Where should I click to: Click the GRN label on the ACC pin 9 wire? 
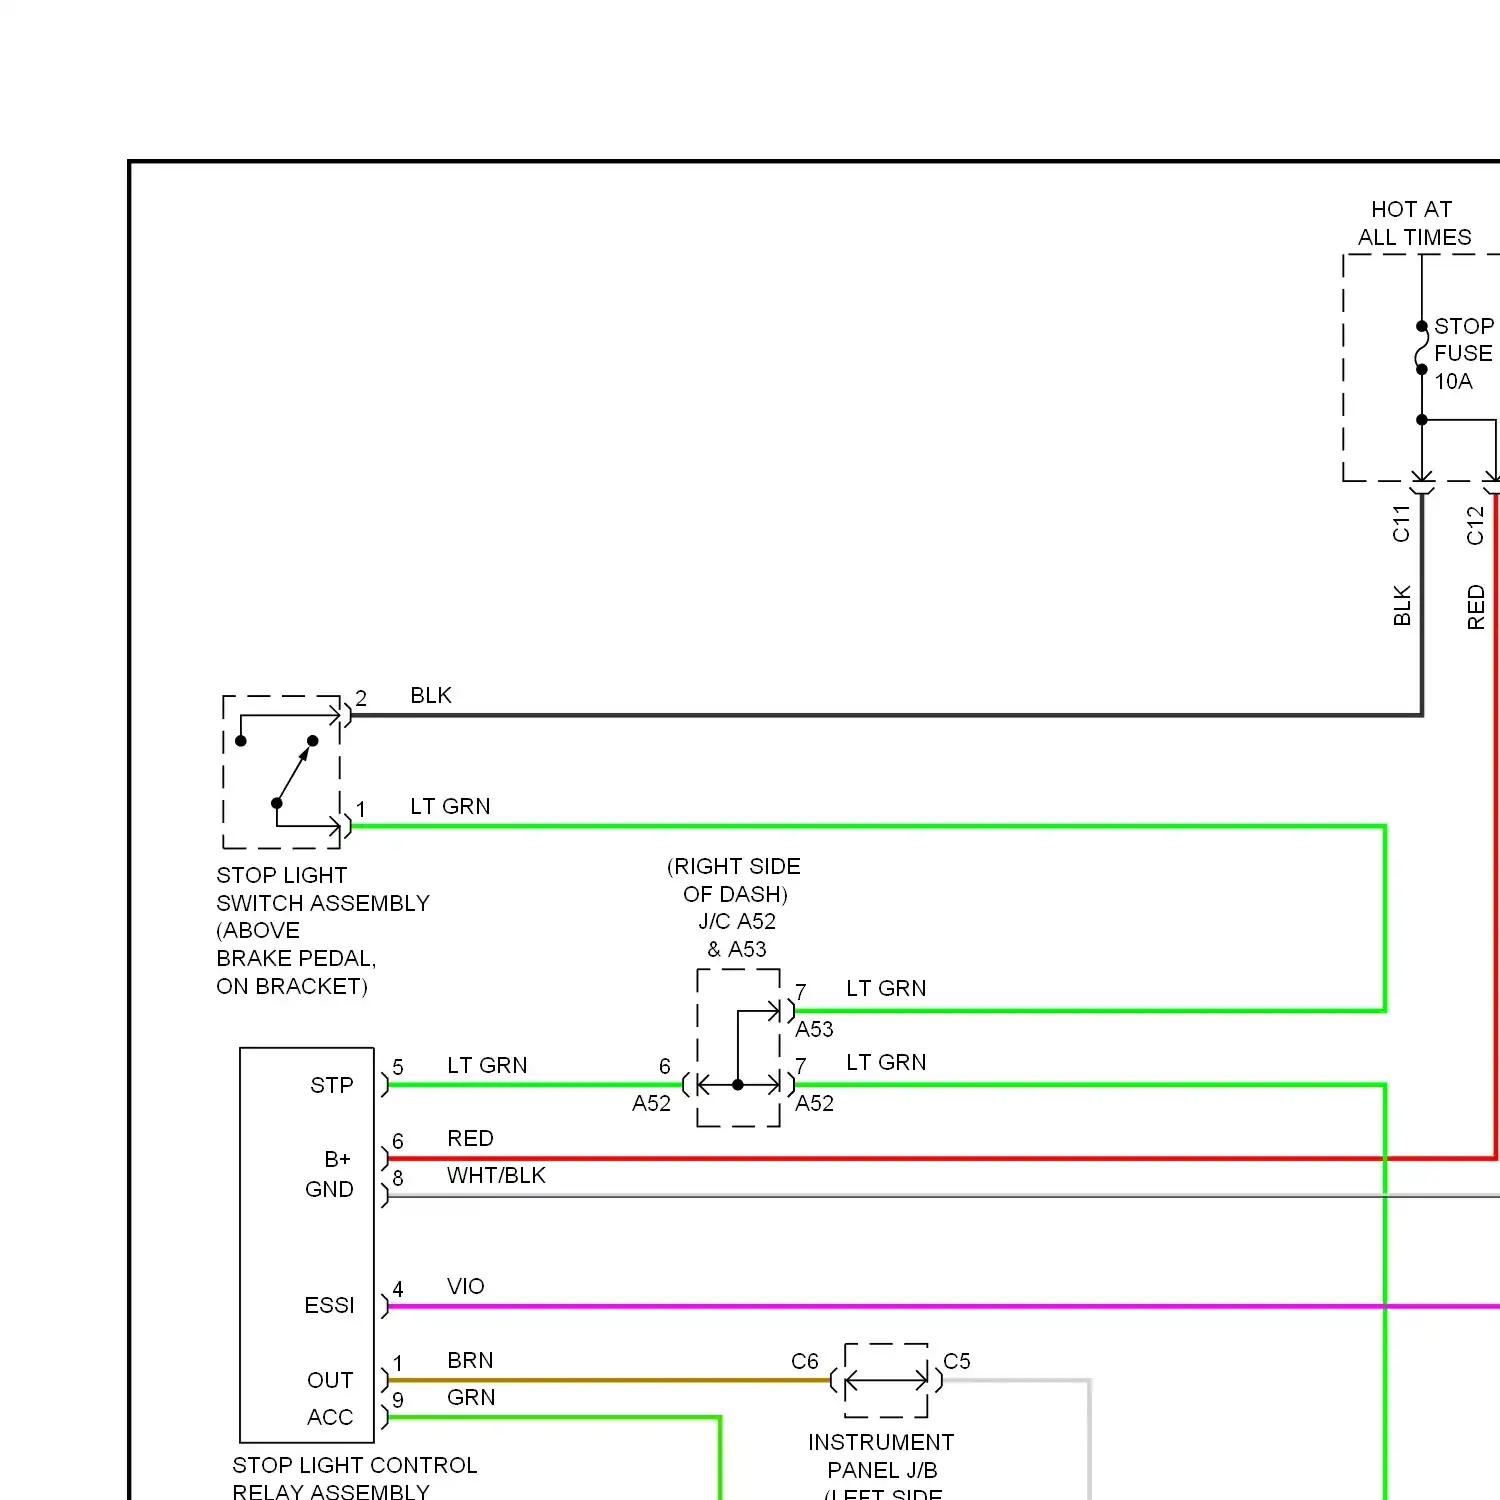pos(471,1397)
